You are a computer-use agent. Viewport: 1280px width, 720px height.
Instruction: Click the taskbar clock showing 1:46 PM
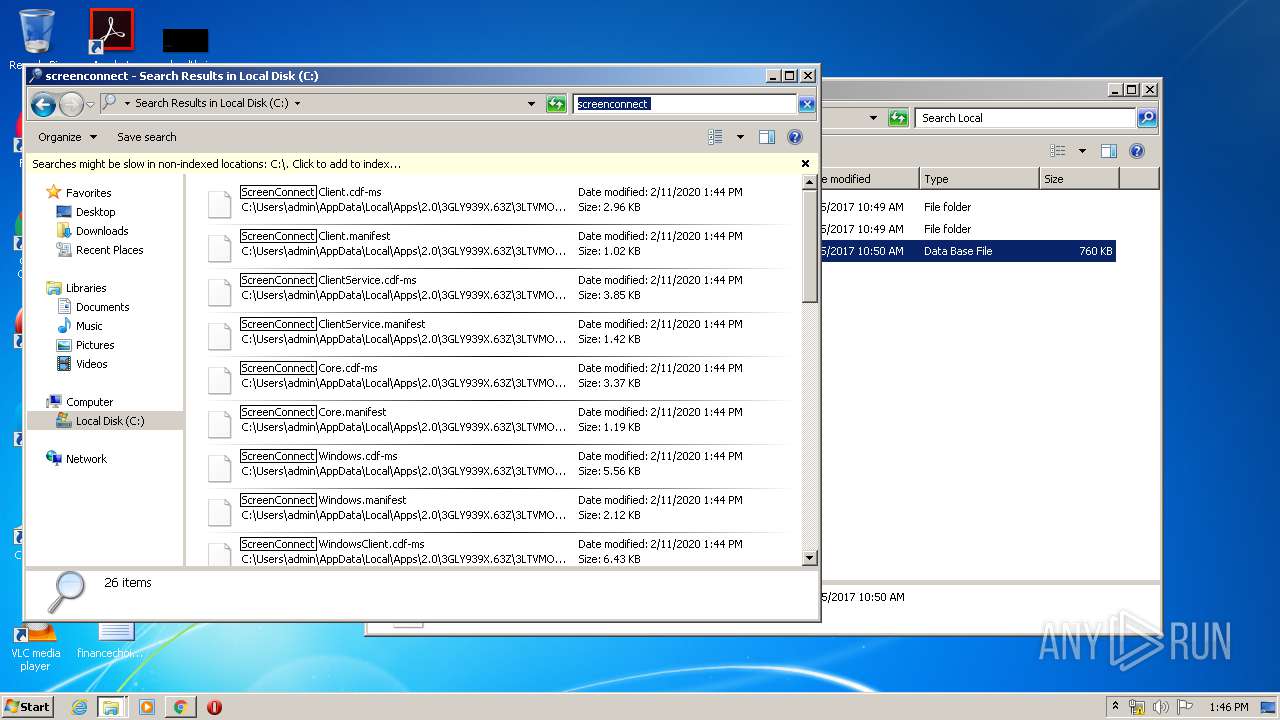[1228, 707]
